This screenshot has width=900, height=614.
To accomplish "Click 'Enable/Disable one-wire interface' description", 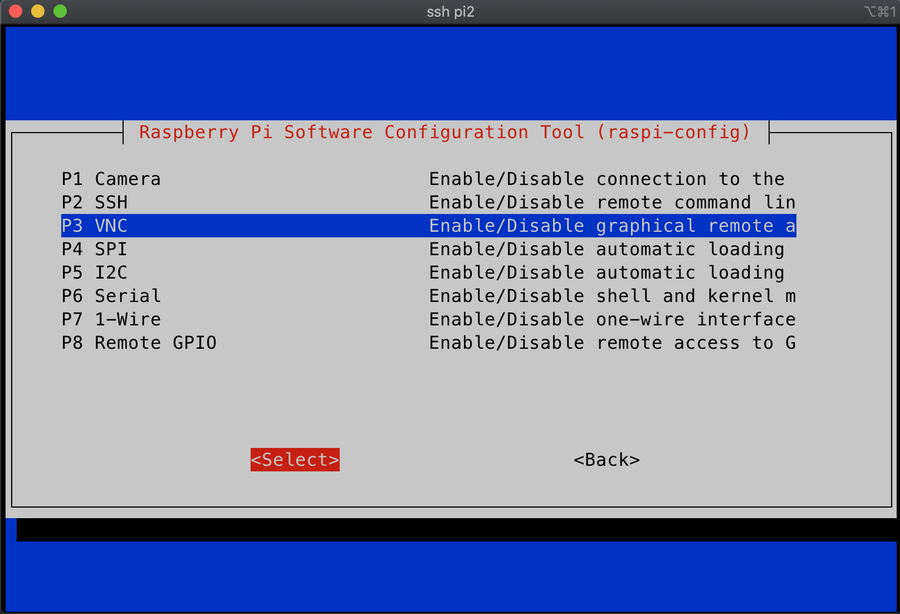I will coord(612,320).
